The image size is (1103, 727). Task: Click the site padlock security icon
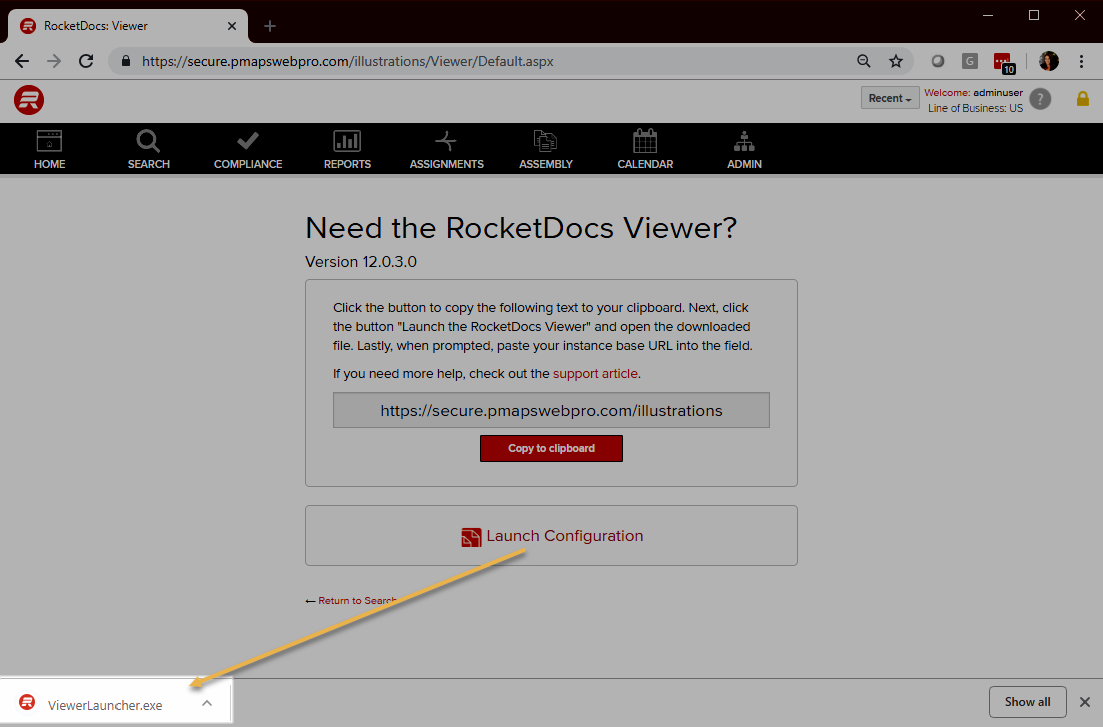(126, 61)
